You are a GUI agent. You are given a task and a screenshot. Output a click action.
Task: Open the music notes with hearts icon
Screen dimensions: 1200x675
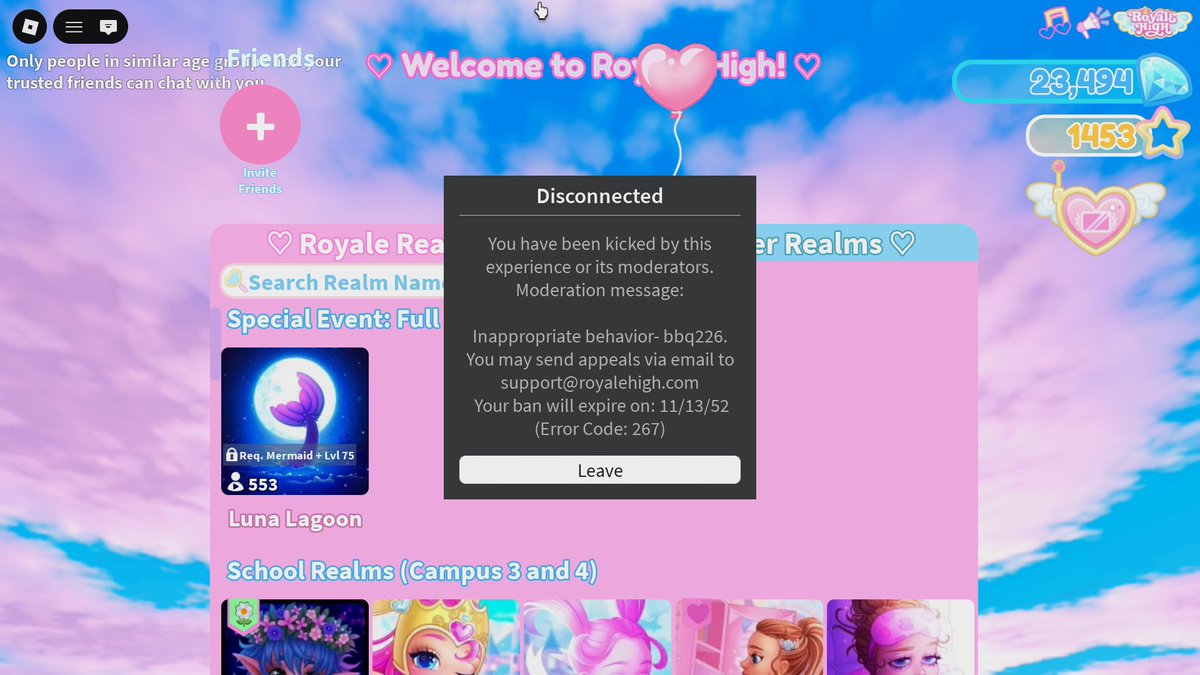click(x=1054, y=22)
